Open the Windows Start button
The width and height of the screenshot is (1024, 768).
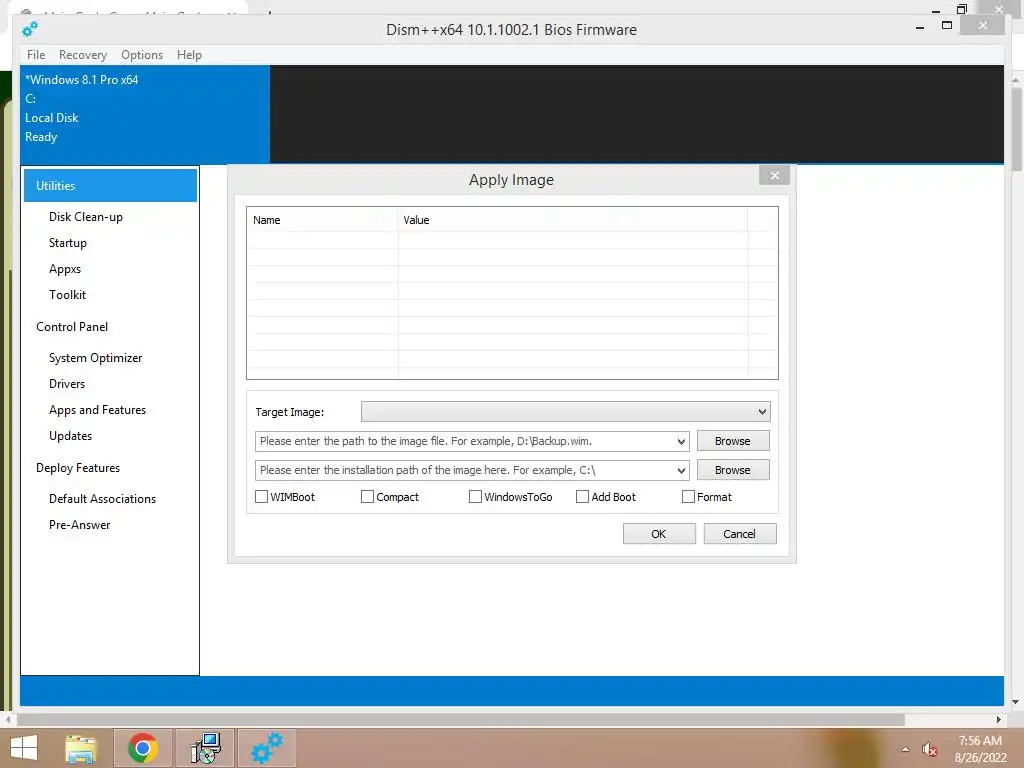pyautogui.click(x=24, y=748)
